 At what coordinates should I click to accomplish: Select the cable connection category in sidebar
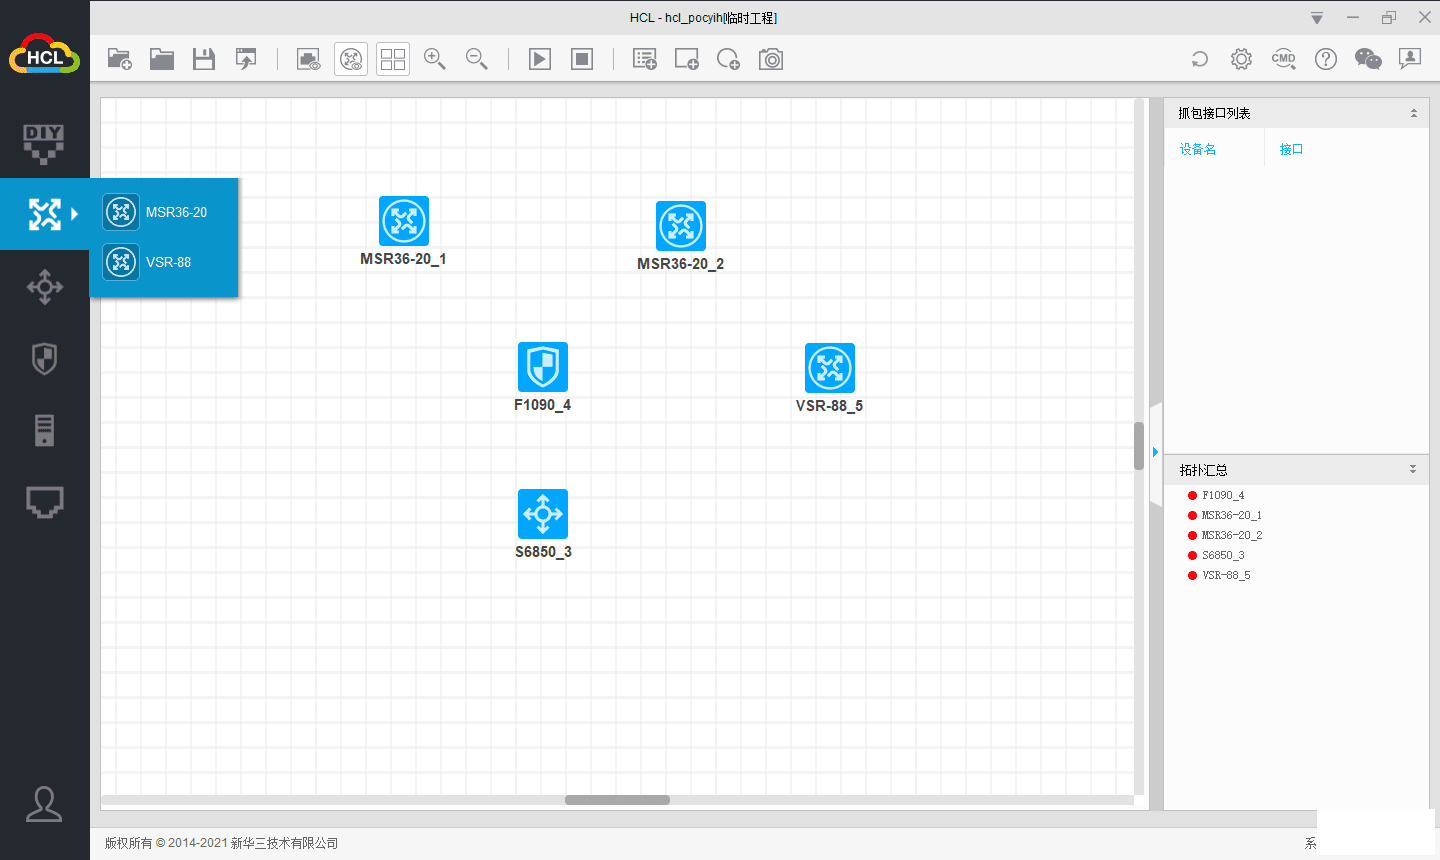click(x=44, y=502)
